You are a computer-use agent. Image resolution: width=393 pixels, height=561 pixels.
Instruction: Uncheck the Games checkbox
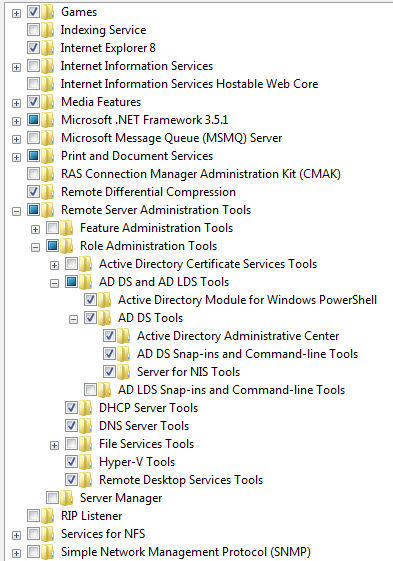click(x=33, y=11)
